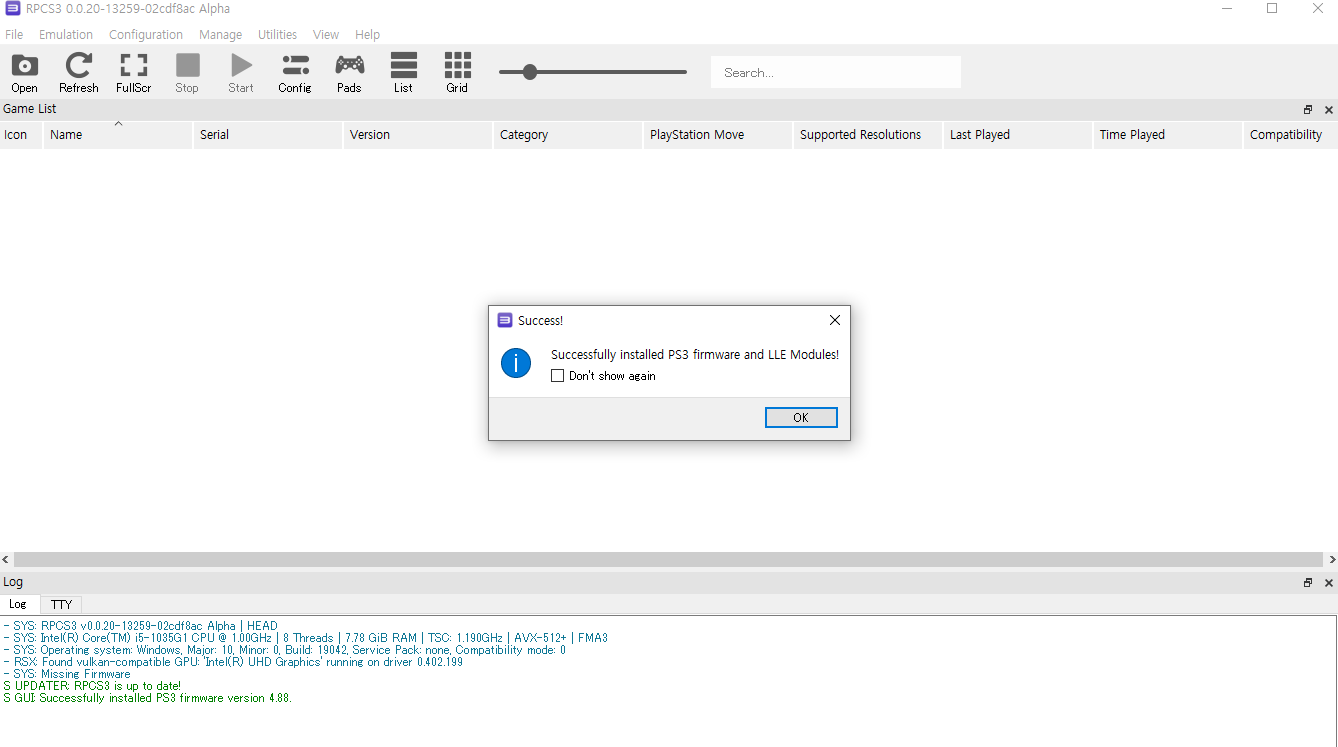
Task: Sort by the Version column header
Action: pos(418,134)
